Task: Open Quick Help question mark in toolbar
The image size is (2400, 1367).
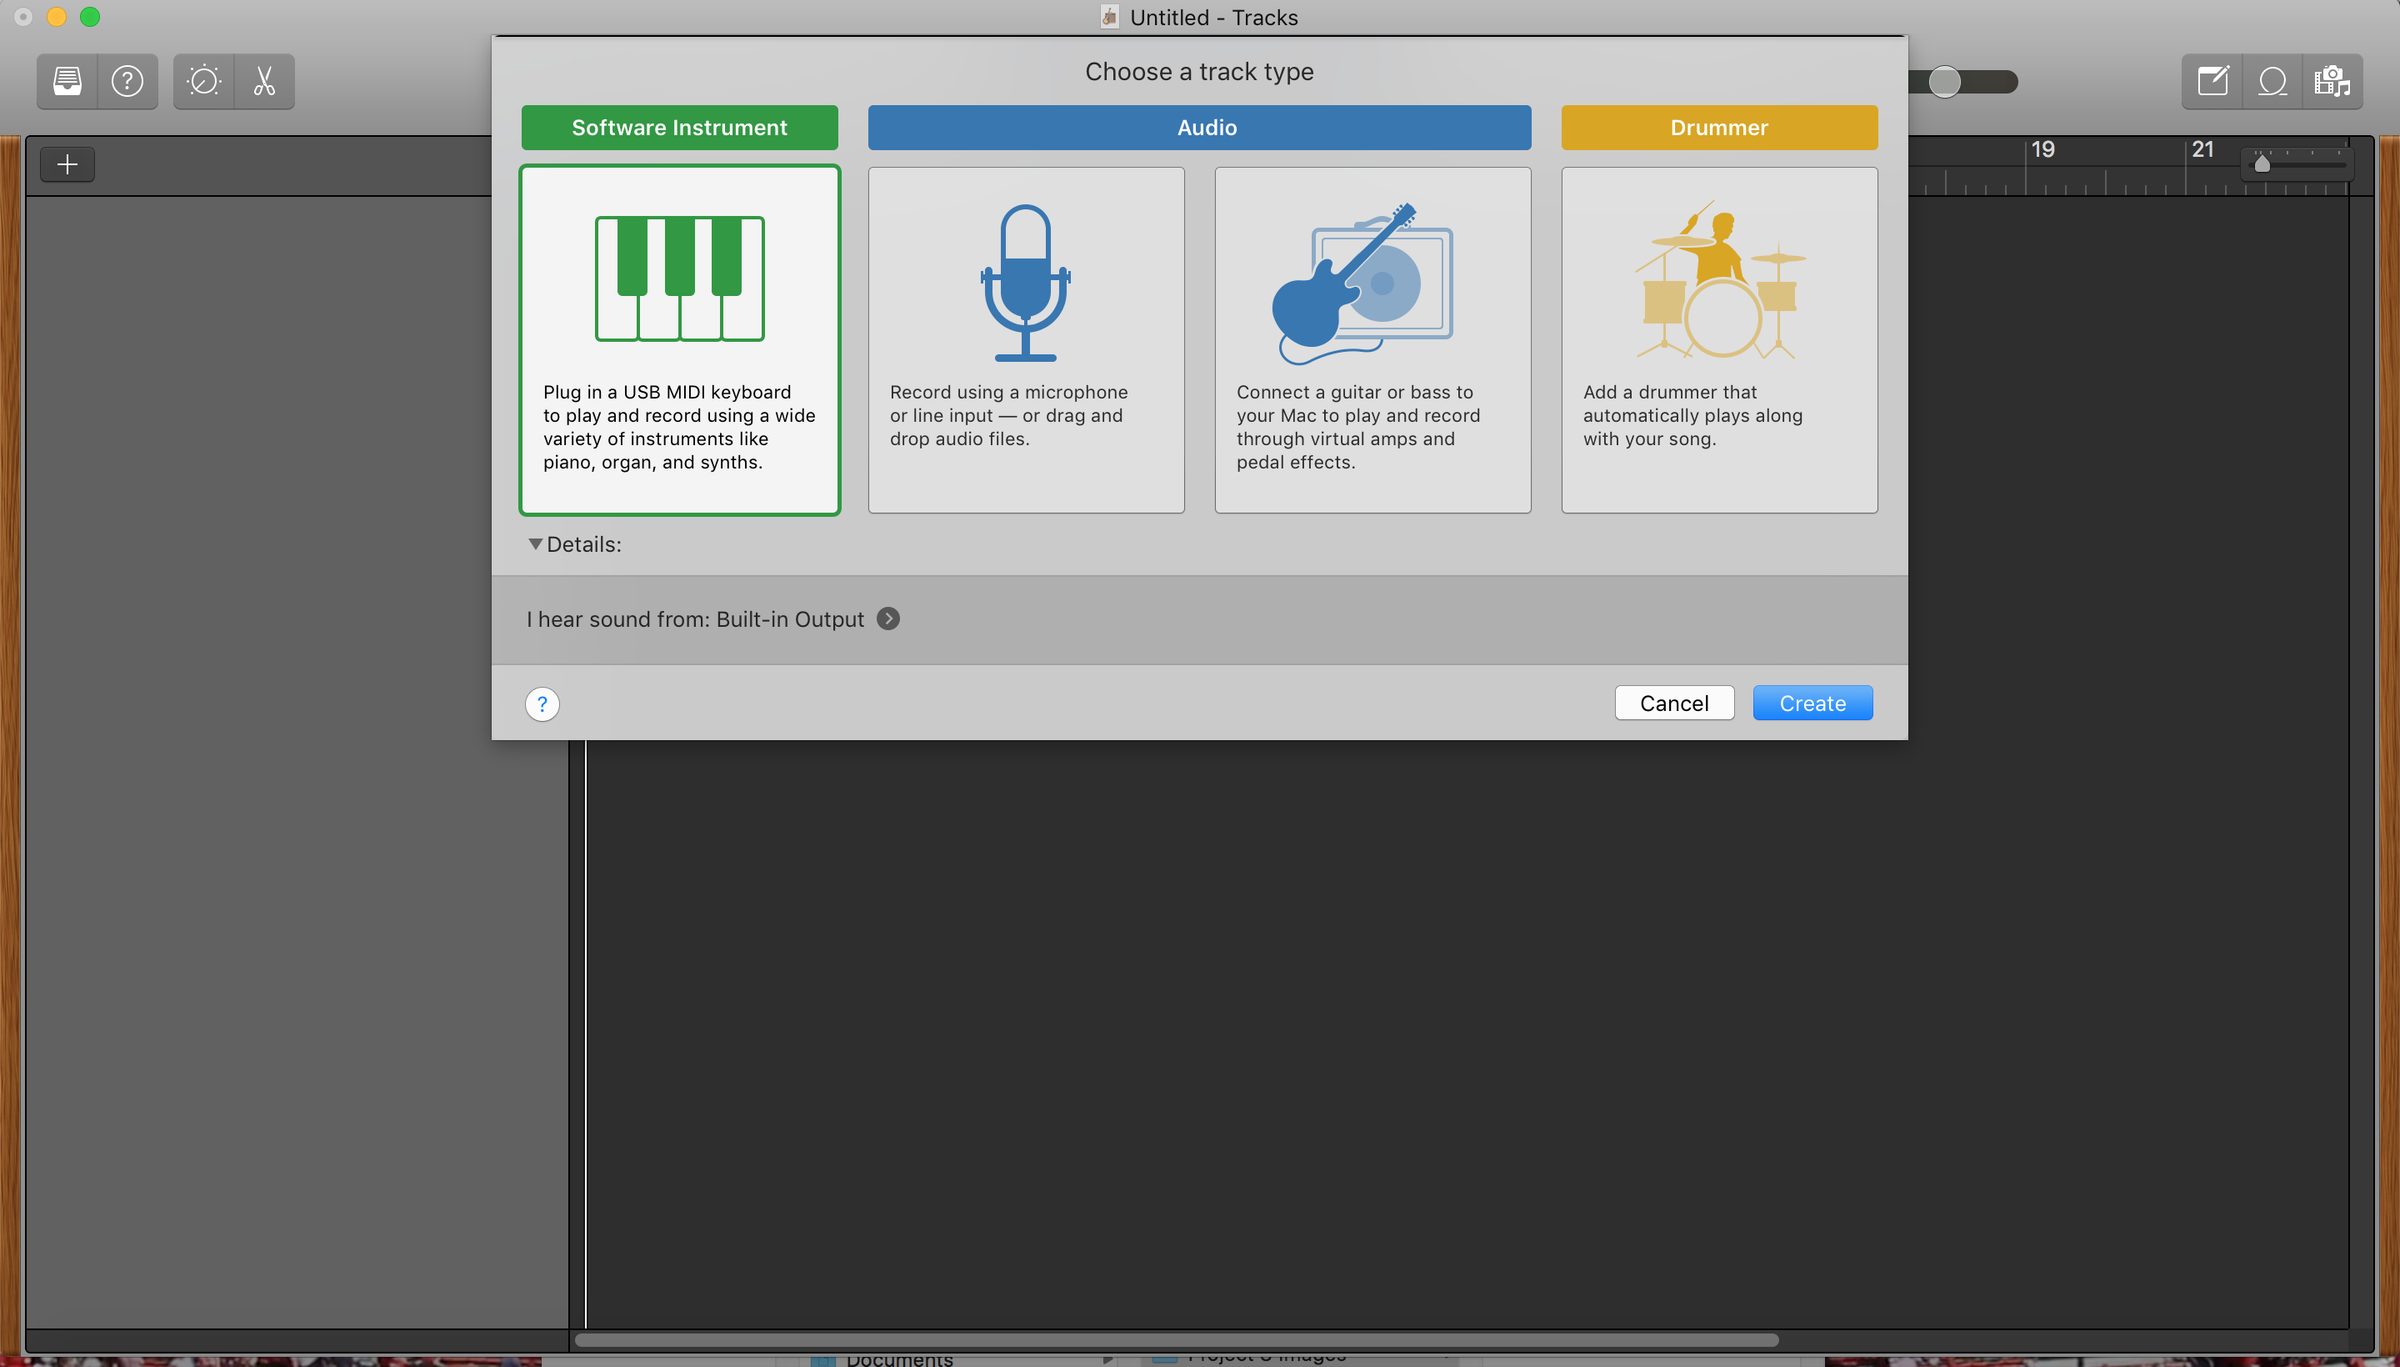Action: coord(128,81)
